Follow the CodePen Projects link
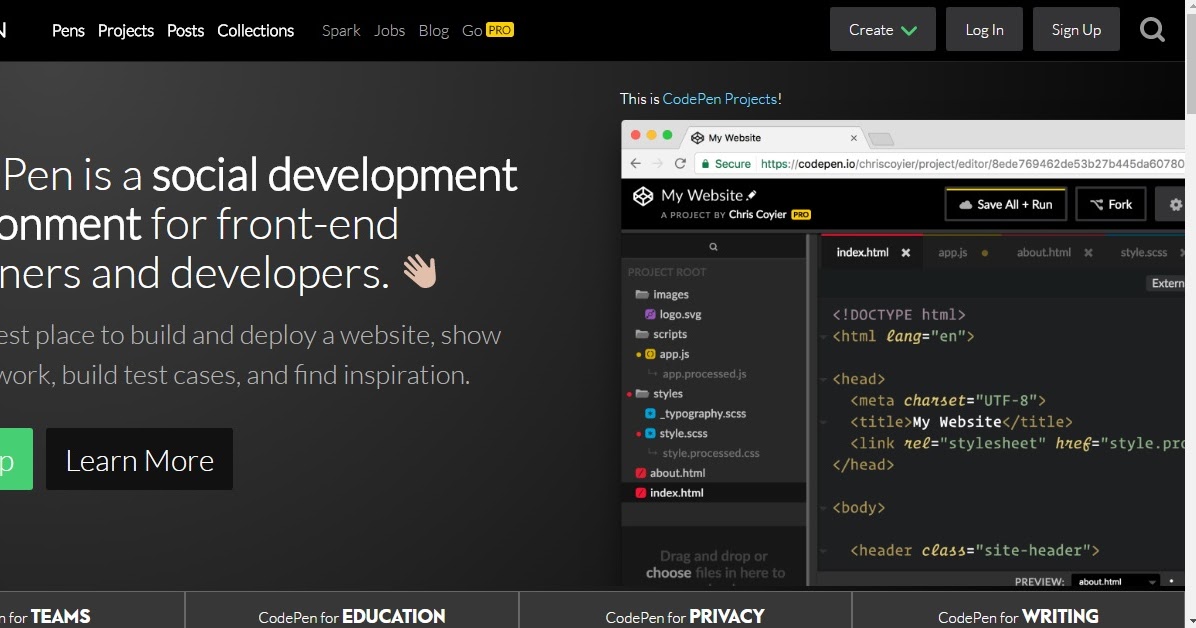Image resolution: width=1196 pixels, height=628 pixels. [719, 98]
